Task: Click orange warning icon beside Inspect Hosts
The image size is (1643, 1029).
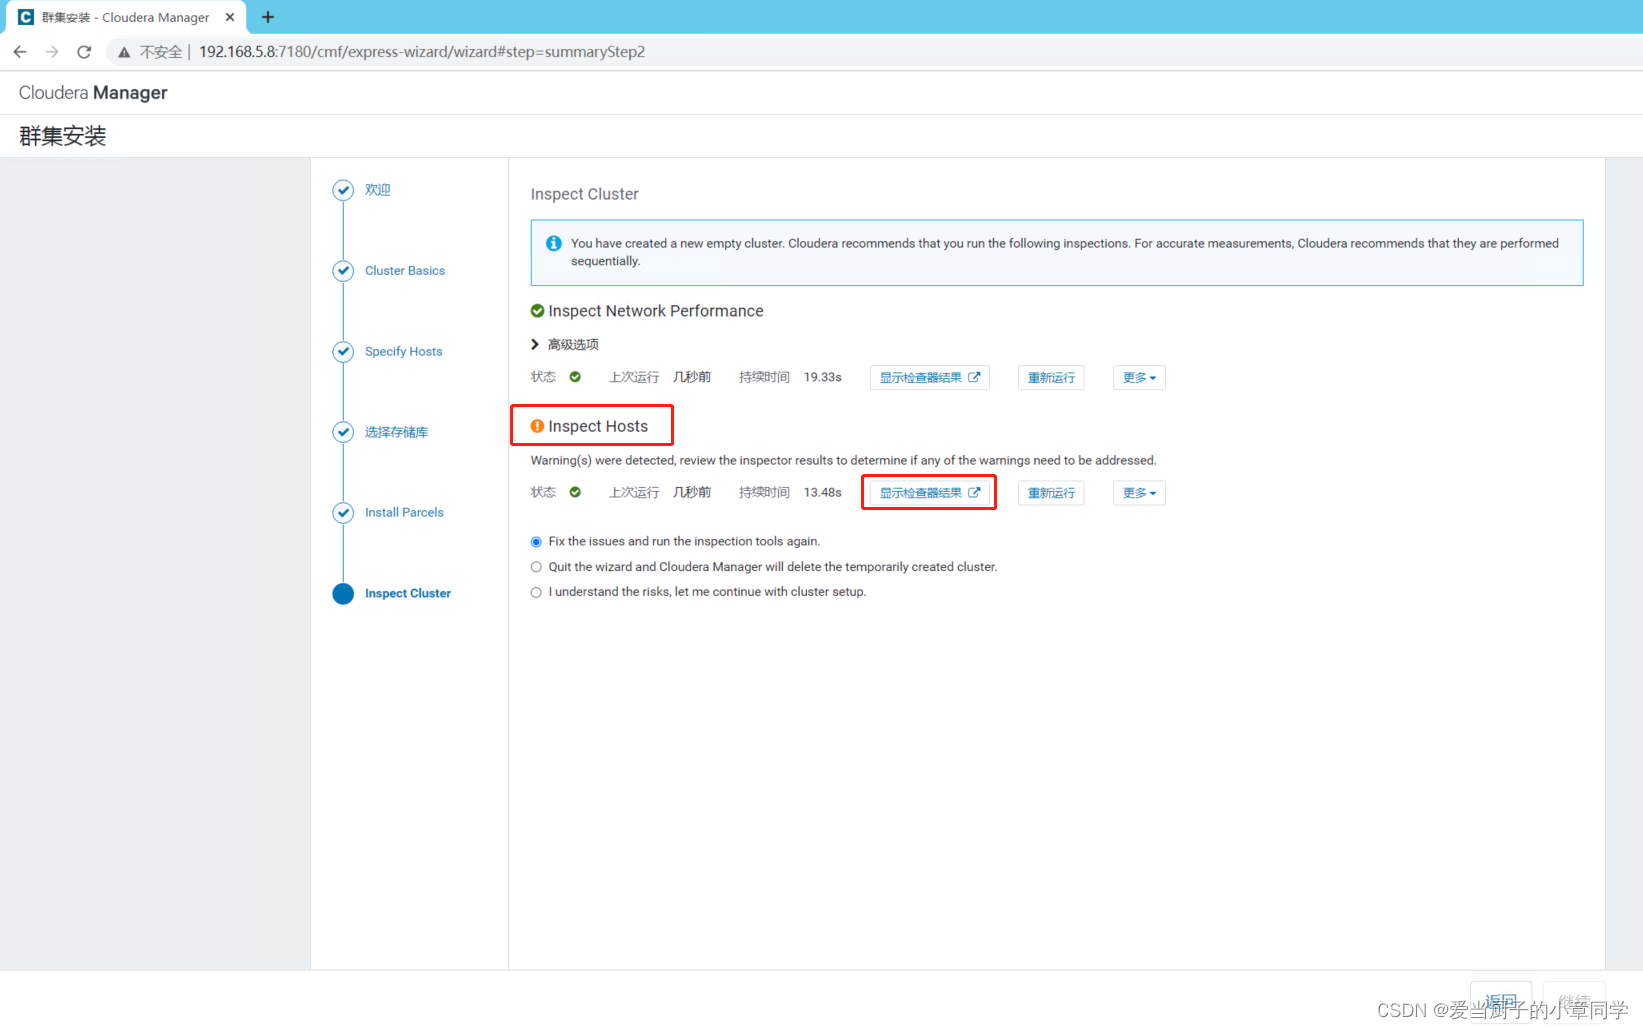Action: point(537,426)
